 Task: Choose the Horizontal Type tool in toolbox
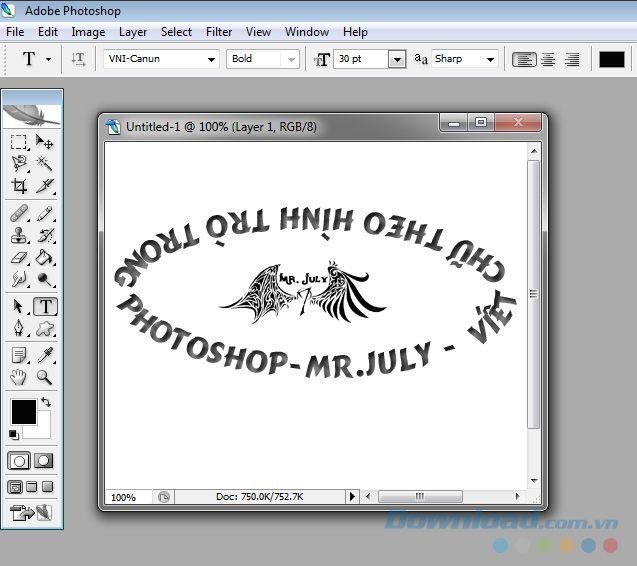(45, 307)
